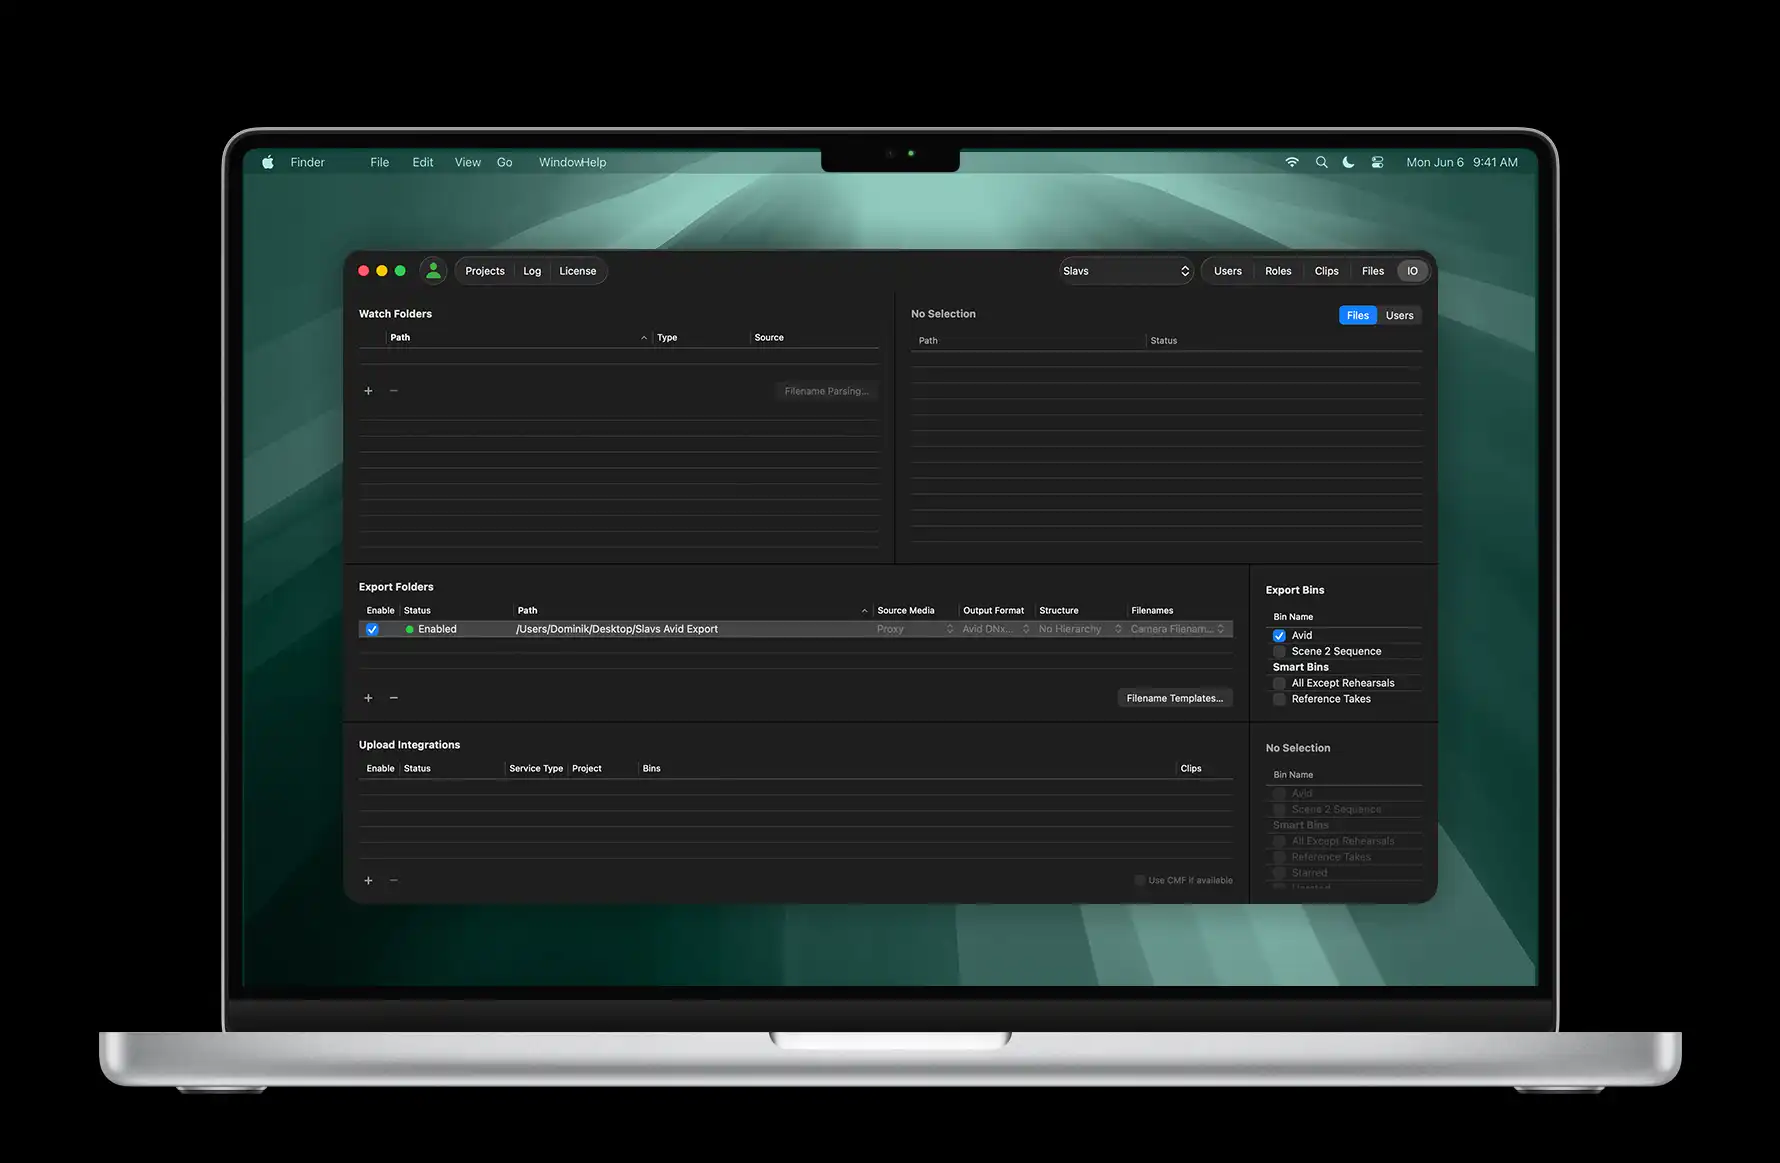Click the Wi-Fi icon in the menu bar
This screenshot has width=1780, height=1163.
pos(1292,161)
